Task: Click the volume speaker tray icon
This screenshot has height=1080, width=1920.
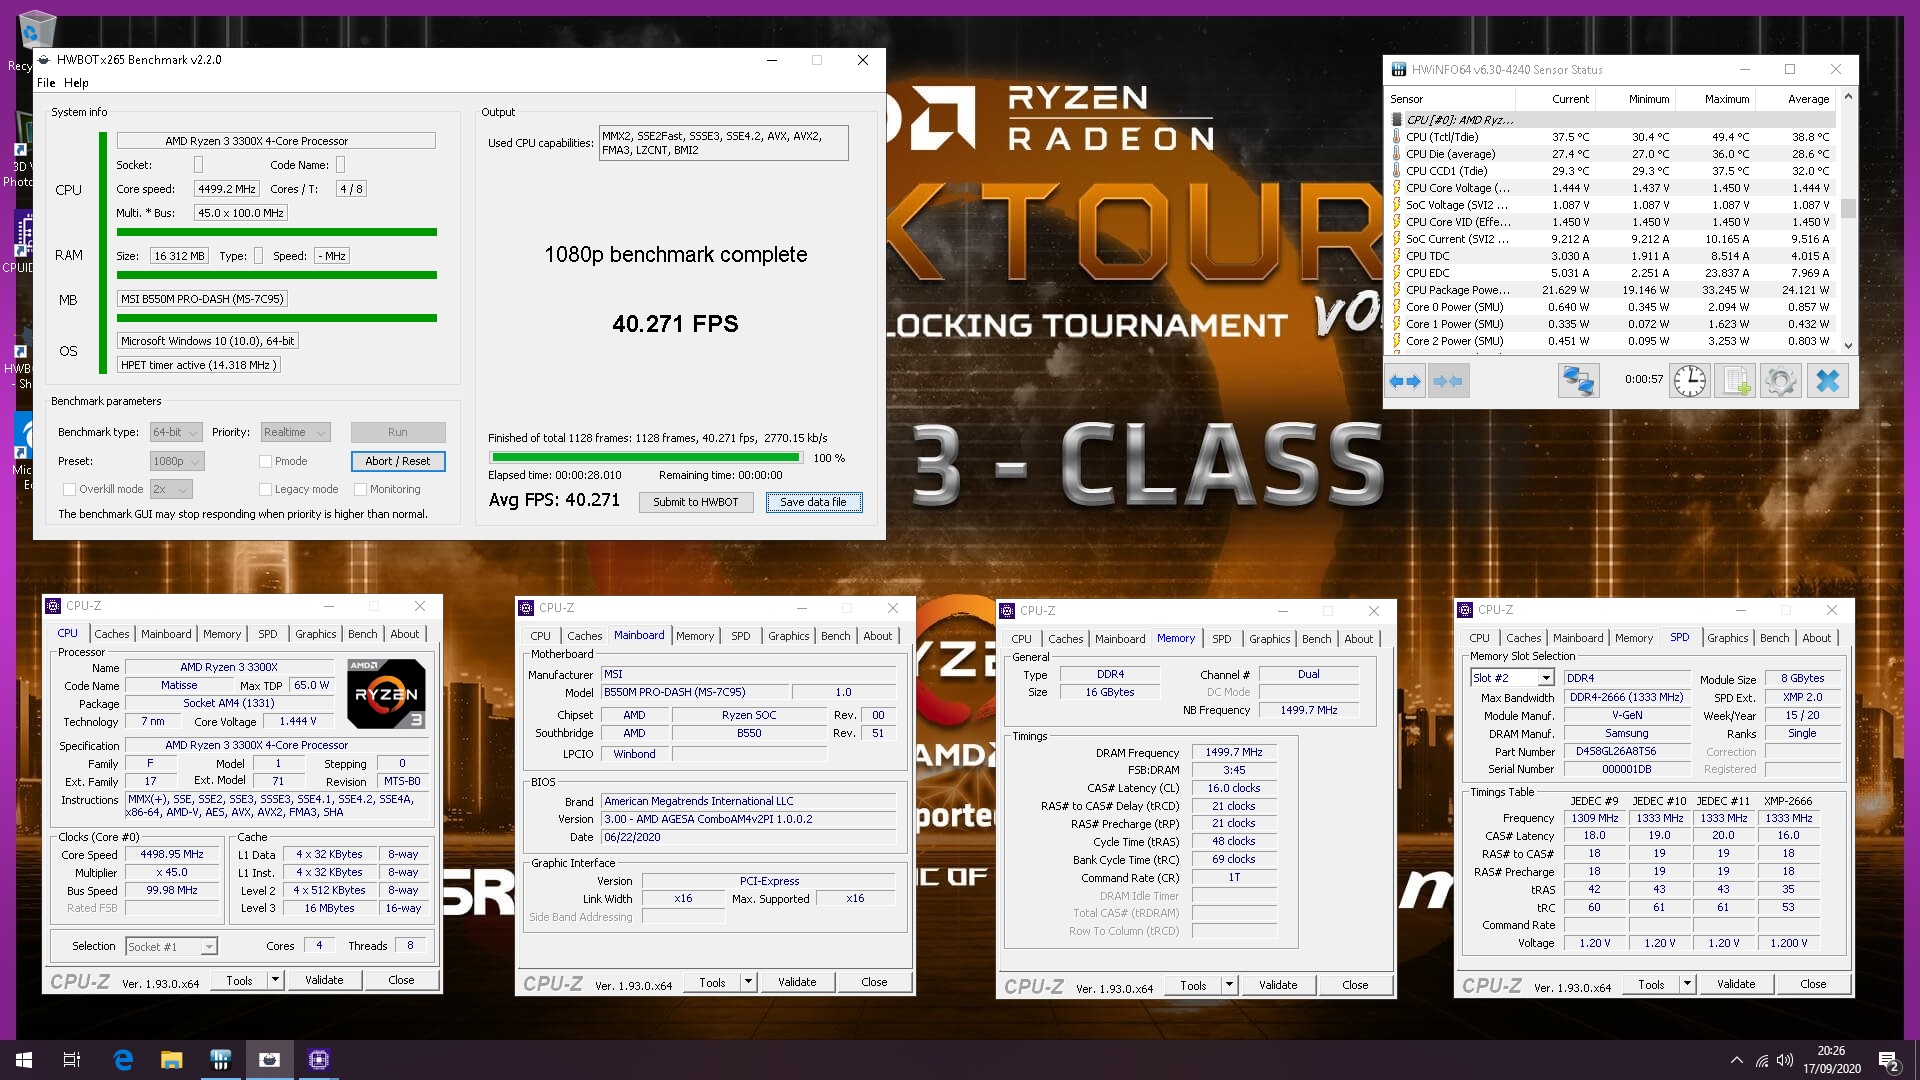Action: (1785, 1060)
